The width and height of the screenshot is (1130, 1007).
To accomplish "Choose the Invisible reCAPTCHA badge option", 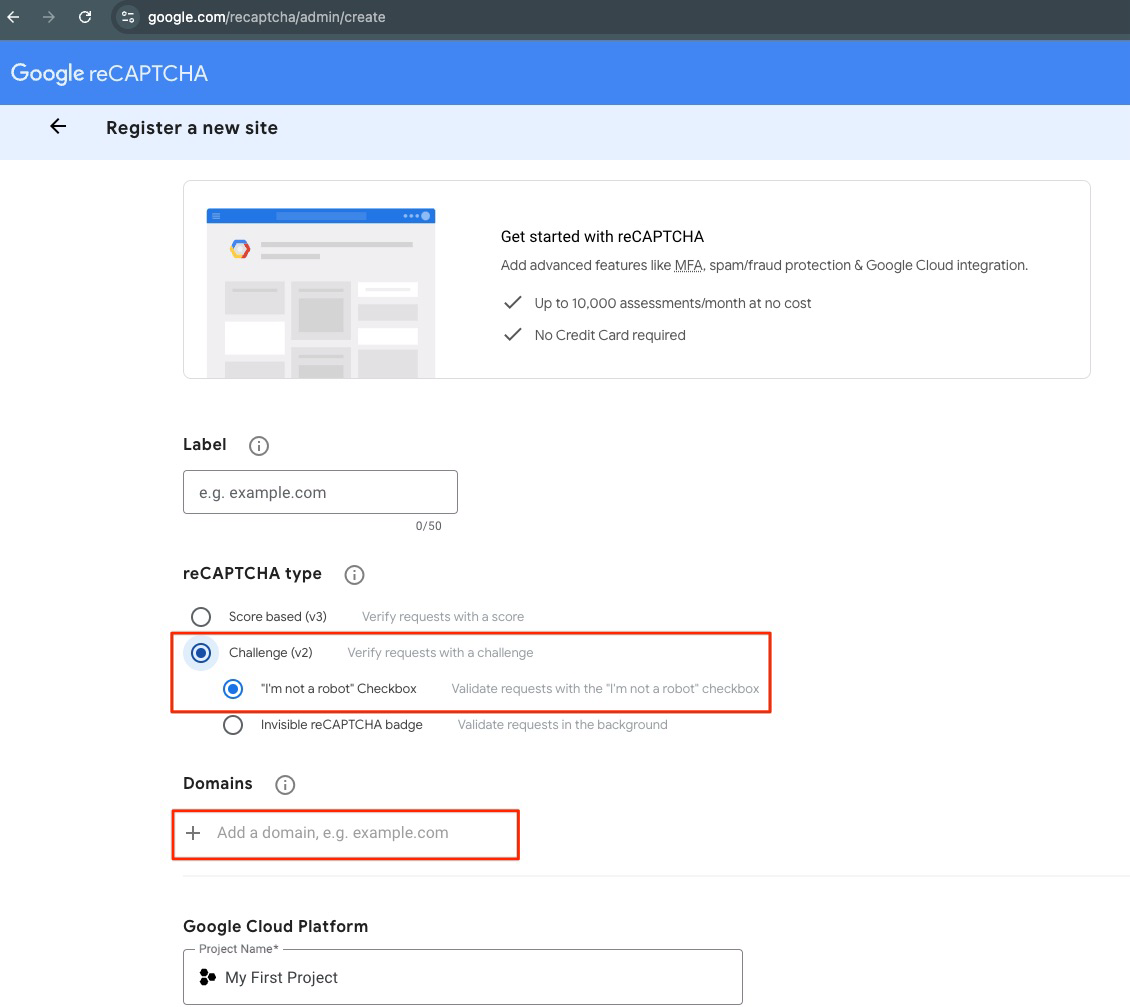I will [233, 725].
